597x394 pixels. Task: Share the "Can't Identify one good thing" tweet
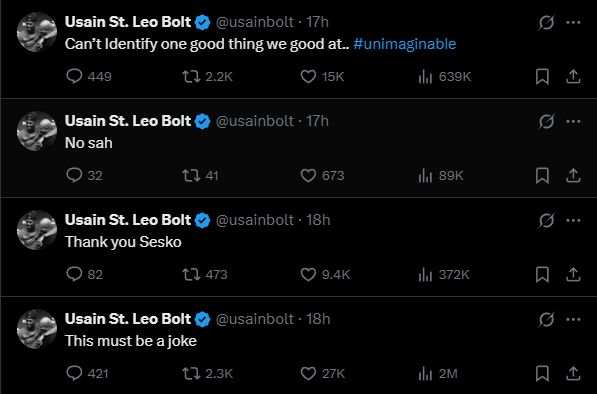point(573,77)
